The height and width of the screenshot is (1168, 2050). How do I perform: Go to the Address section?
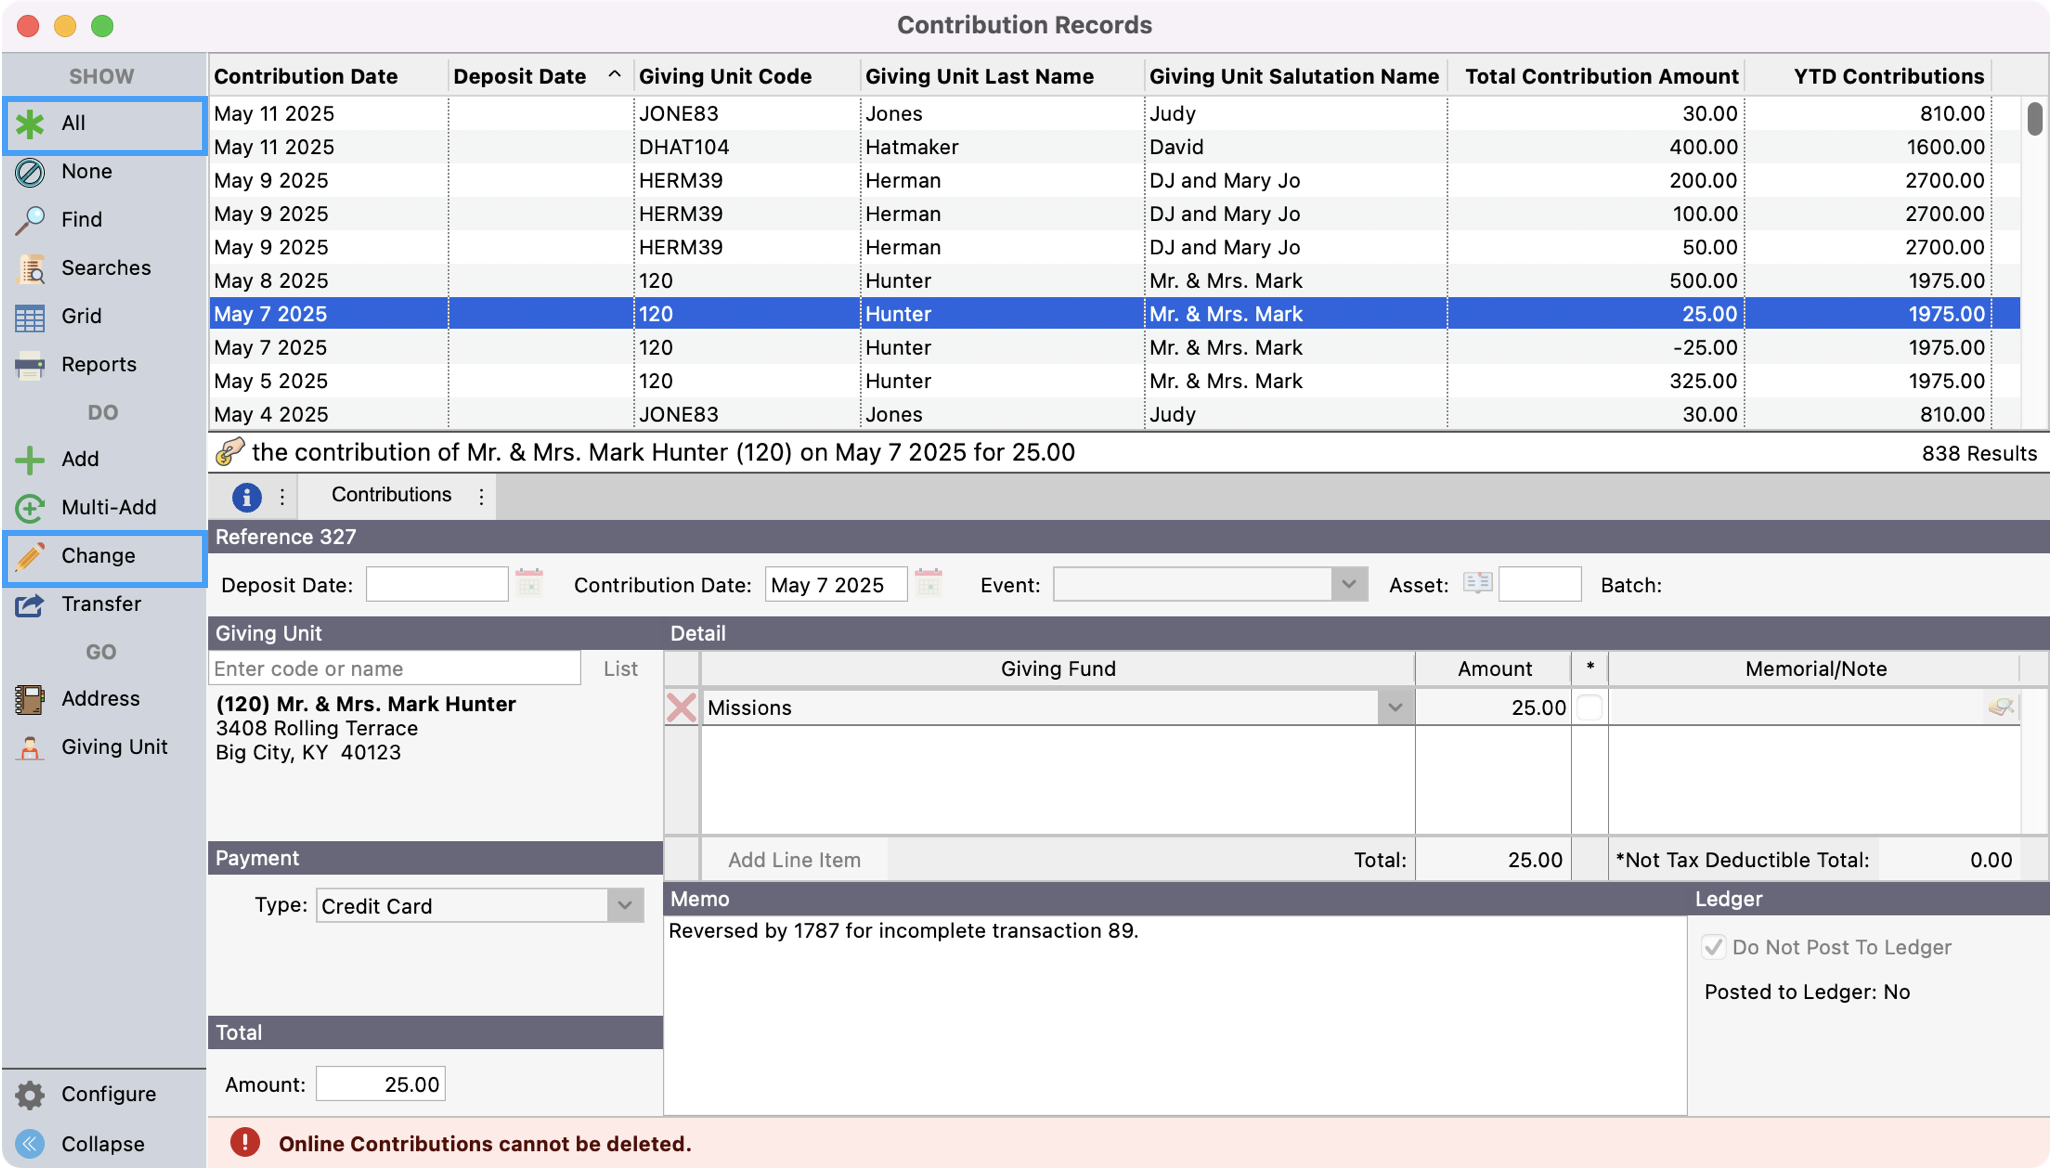[100, 698]
